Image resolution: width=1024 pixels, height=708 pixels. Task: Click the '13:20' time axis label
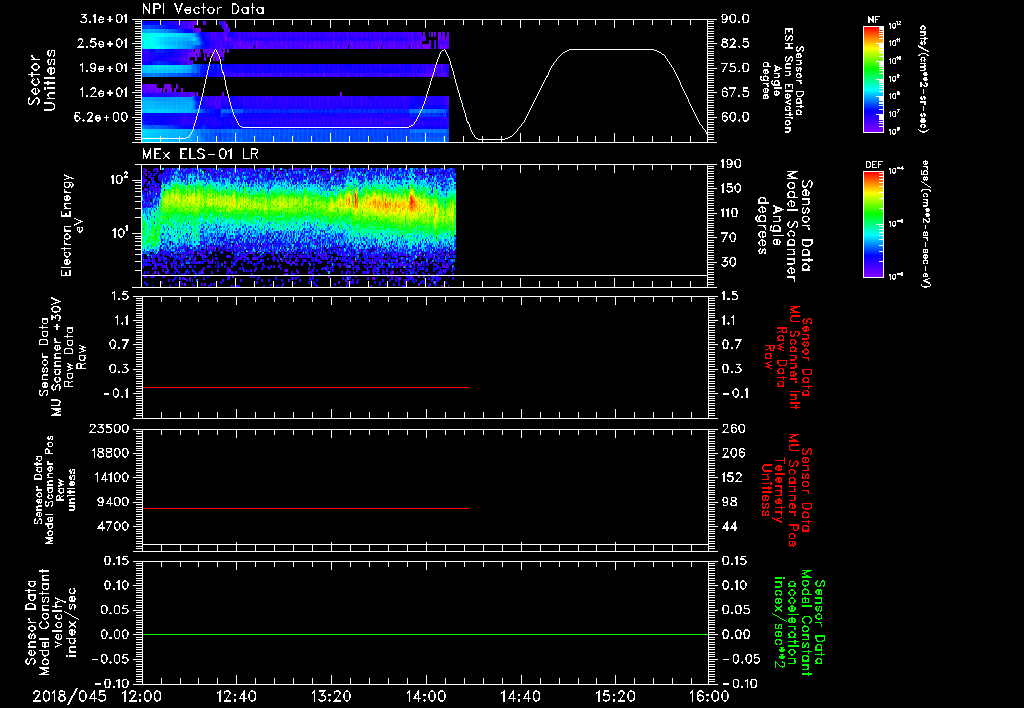point(331,696)
